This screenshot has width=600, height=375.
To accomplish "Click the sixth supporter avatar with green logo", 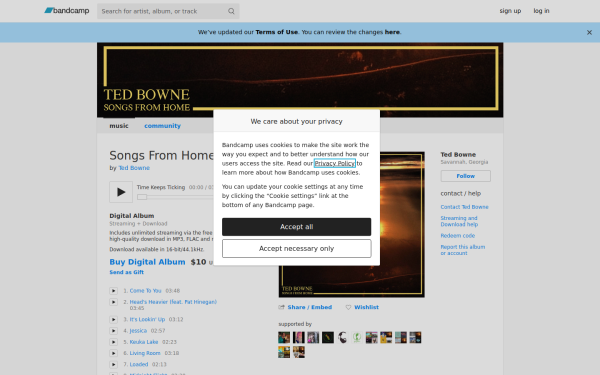I will tap(357, 338).
